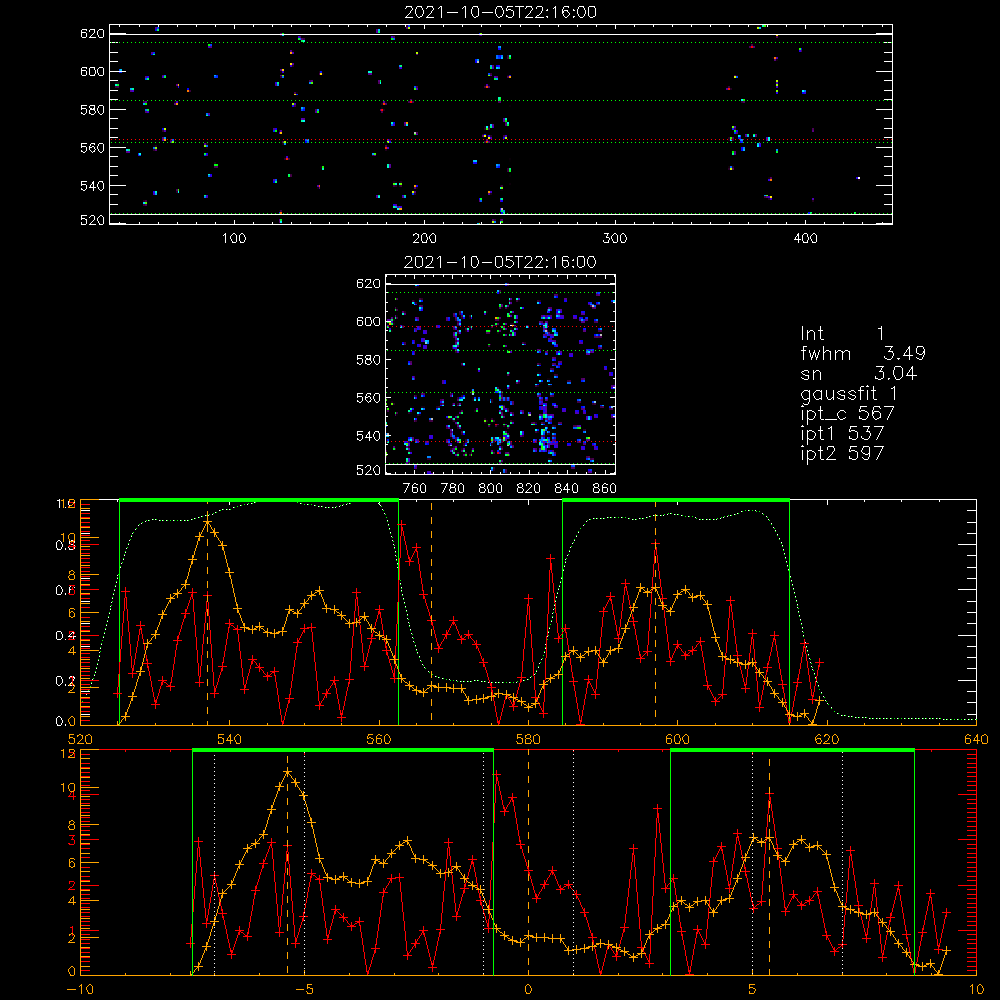This screenshot has width=1000, height=1000.
Task: Click y-axis label 580 of the top image
Action: 92,110
